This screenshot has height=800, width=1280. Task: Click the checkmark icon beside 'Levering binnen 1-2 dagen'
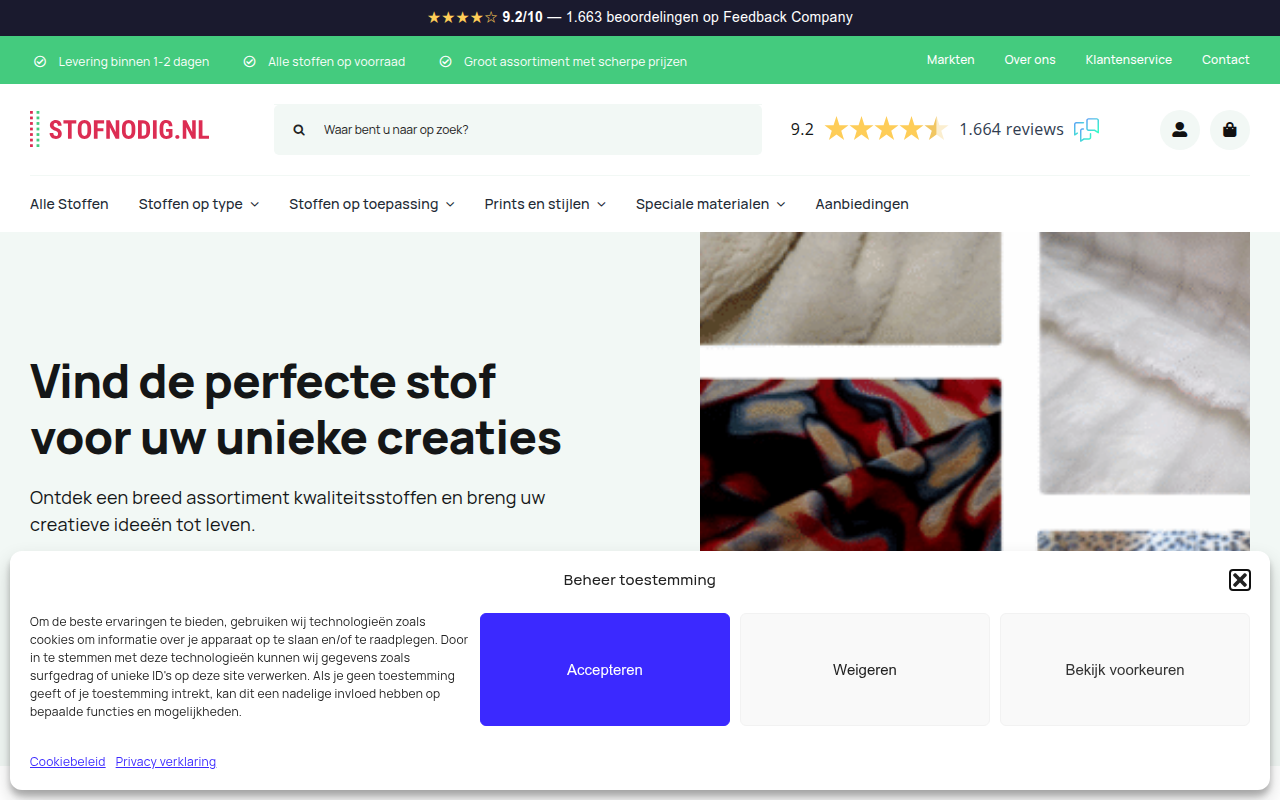click(40, 62)
